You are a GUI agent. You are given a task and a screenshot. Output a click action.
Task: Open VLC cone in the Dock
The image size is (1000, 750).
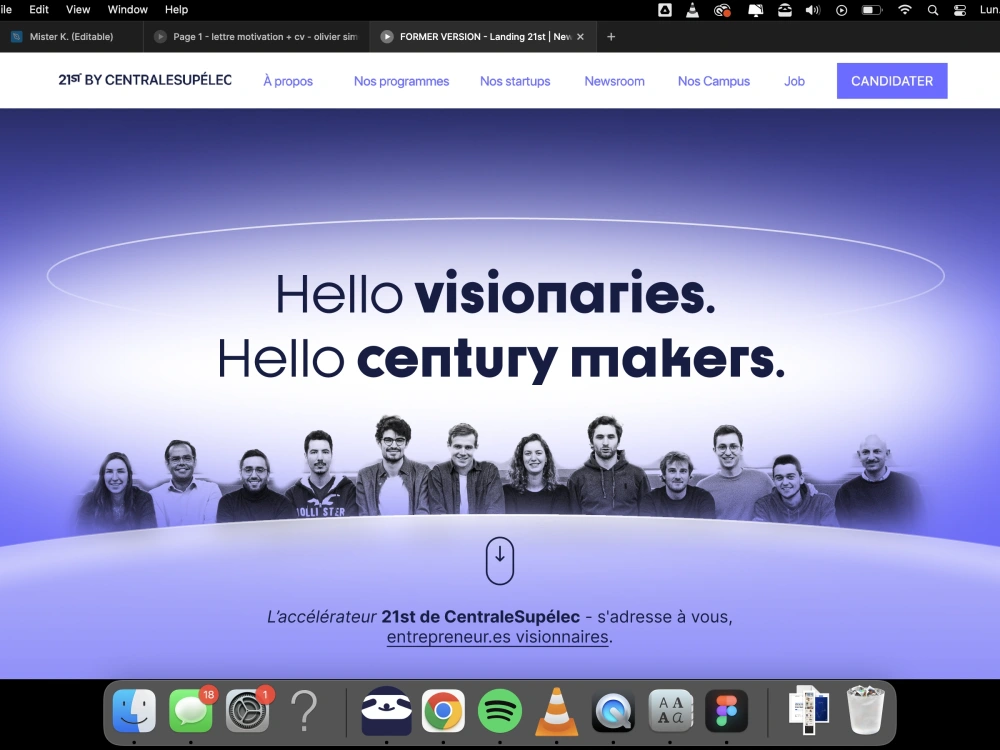(557, 710)
